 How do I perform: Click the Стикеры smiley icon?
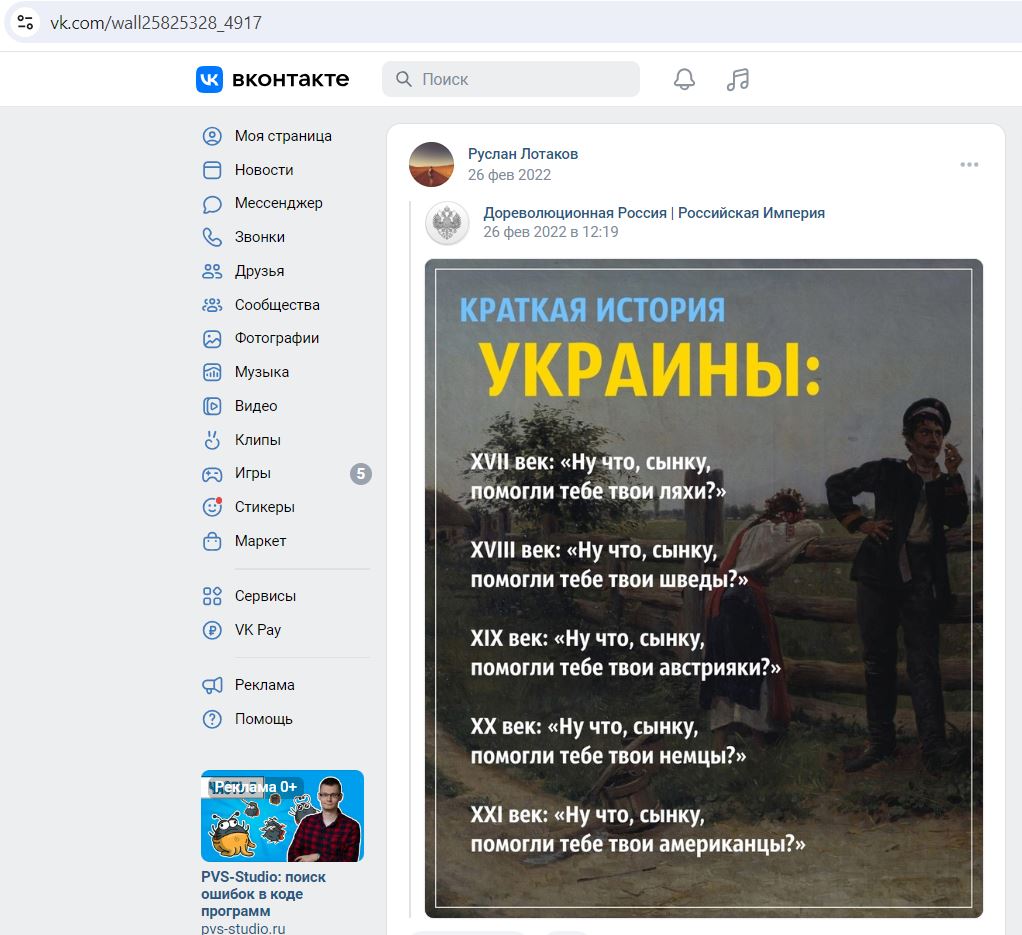point(212,507)
